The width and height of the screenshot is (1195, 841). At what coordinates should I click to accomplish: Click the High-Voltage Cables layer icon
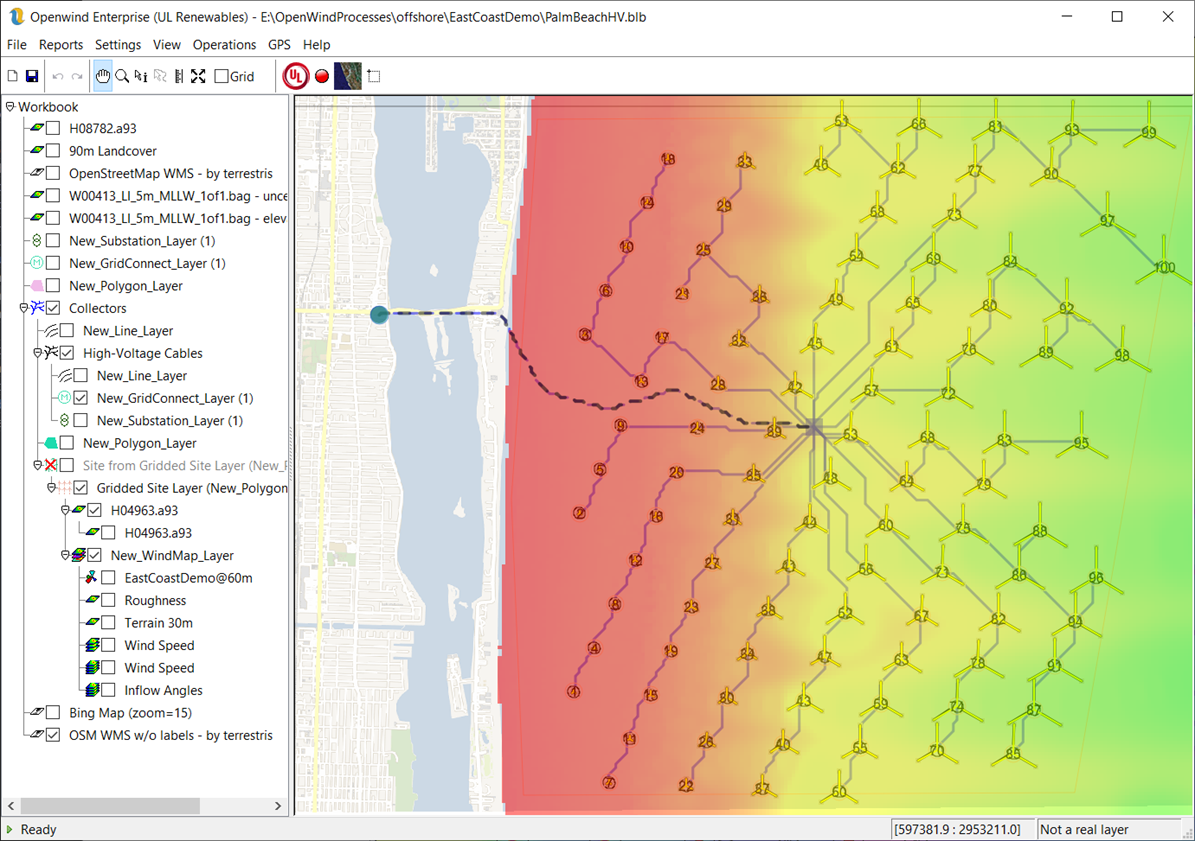point(51,353)
